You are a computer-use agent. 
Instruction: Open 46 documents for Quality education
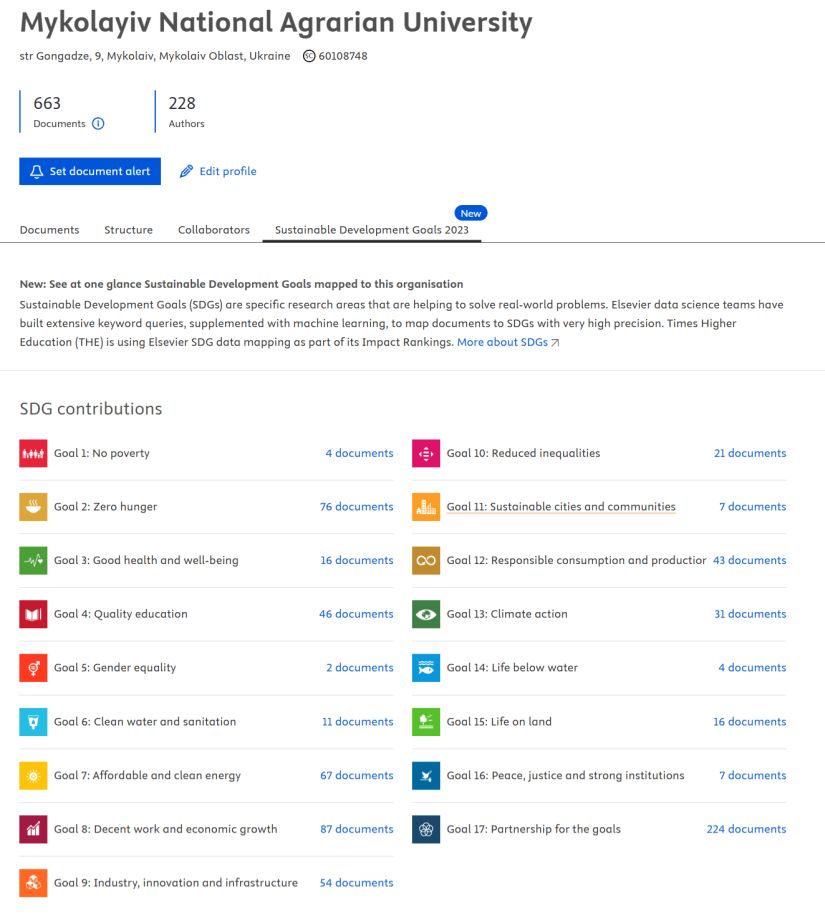tap(356, 614)
